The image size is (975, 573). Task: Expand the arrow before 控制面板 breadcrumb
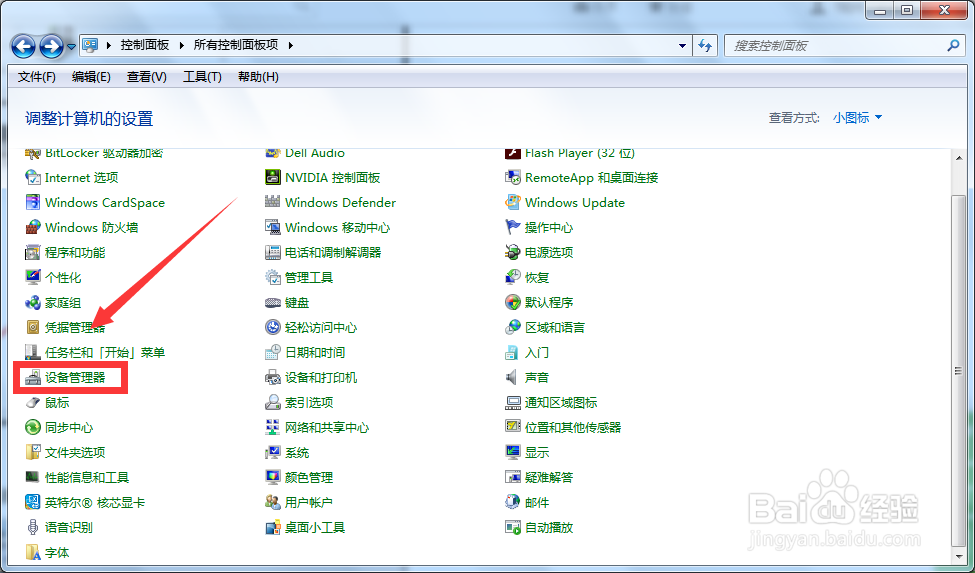[109, 45]
